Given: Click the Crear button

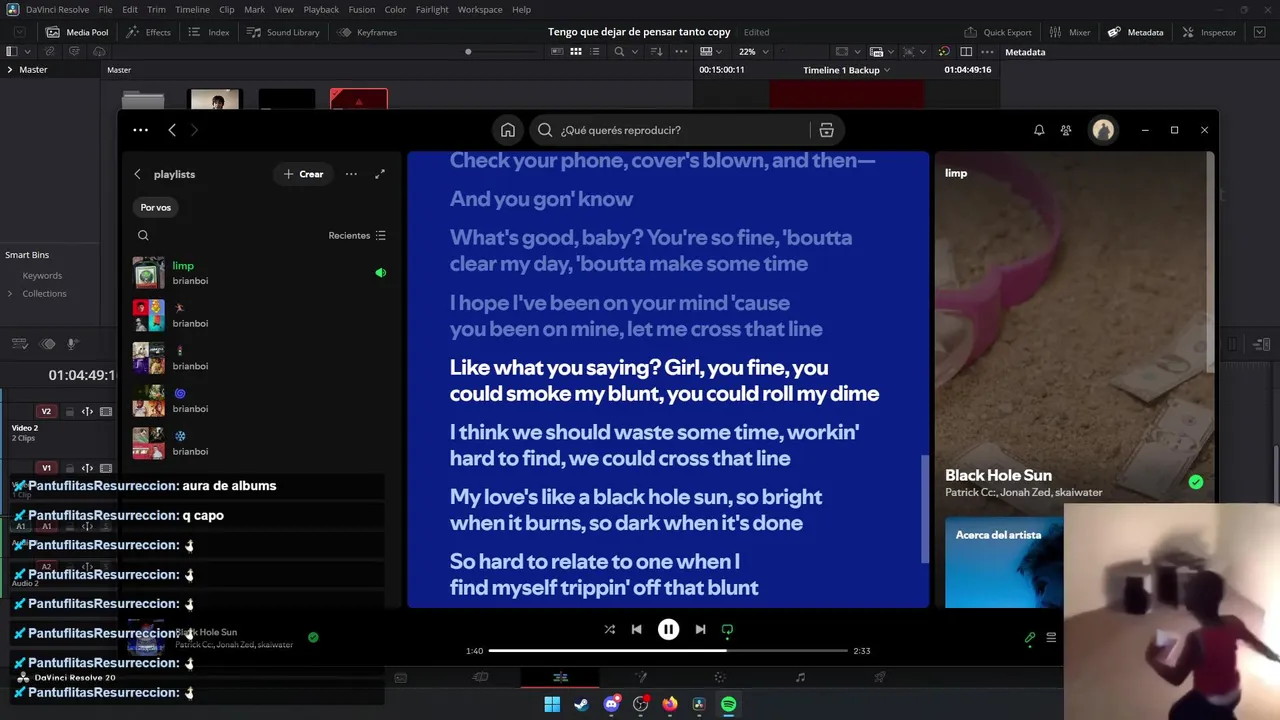Looking at the screenshot, I should tap(303, 174).
